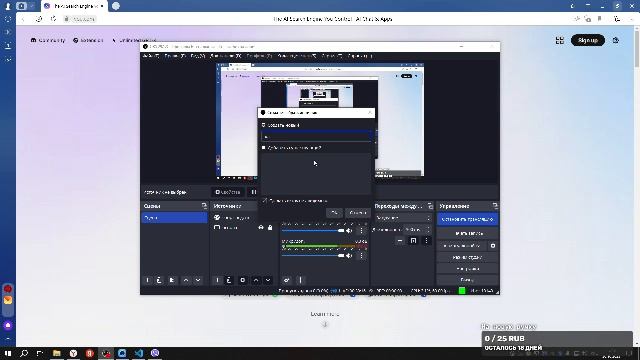
Task: Toggle Make source visible checkbox
Action: (x=264, y=200)
